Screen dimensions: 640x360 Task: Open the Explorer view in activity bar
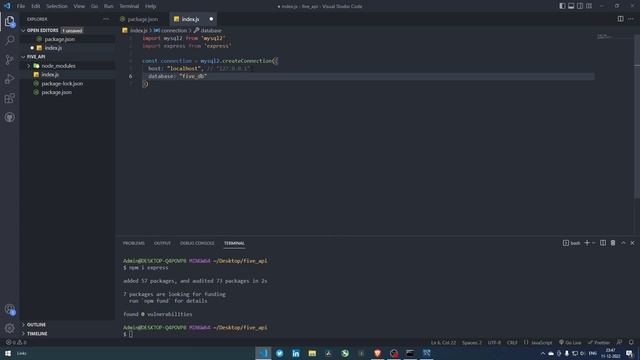point(9,21)
